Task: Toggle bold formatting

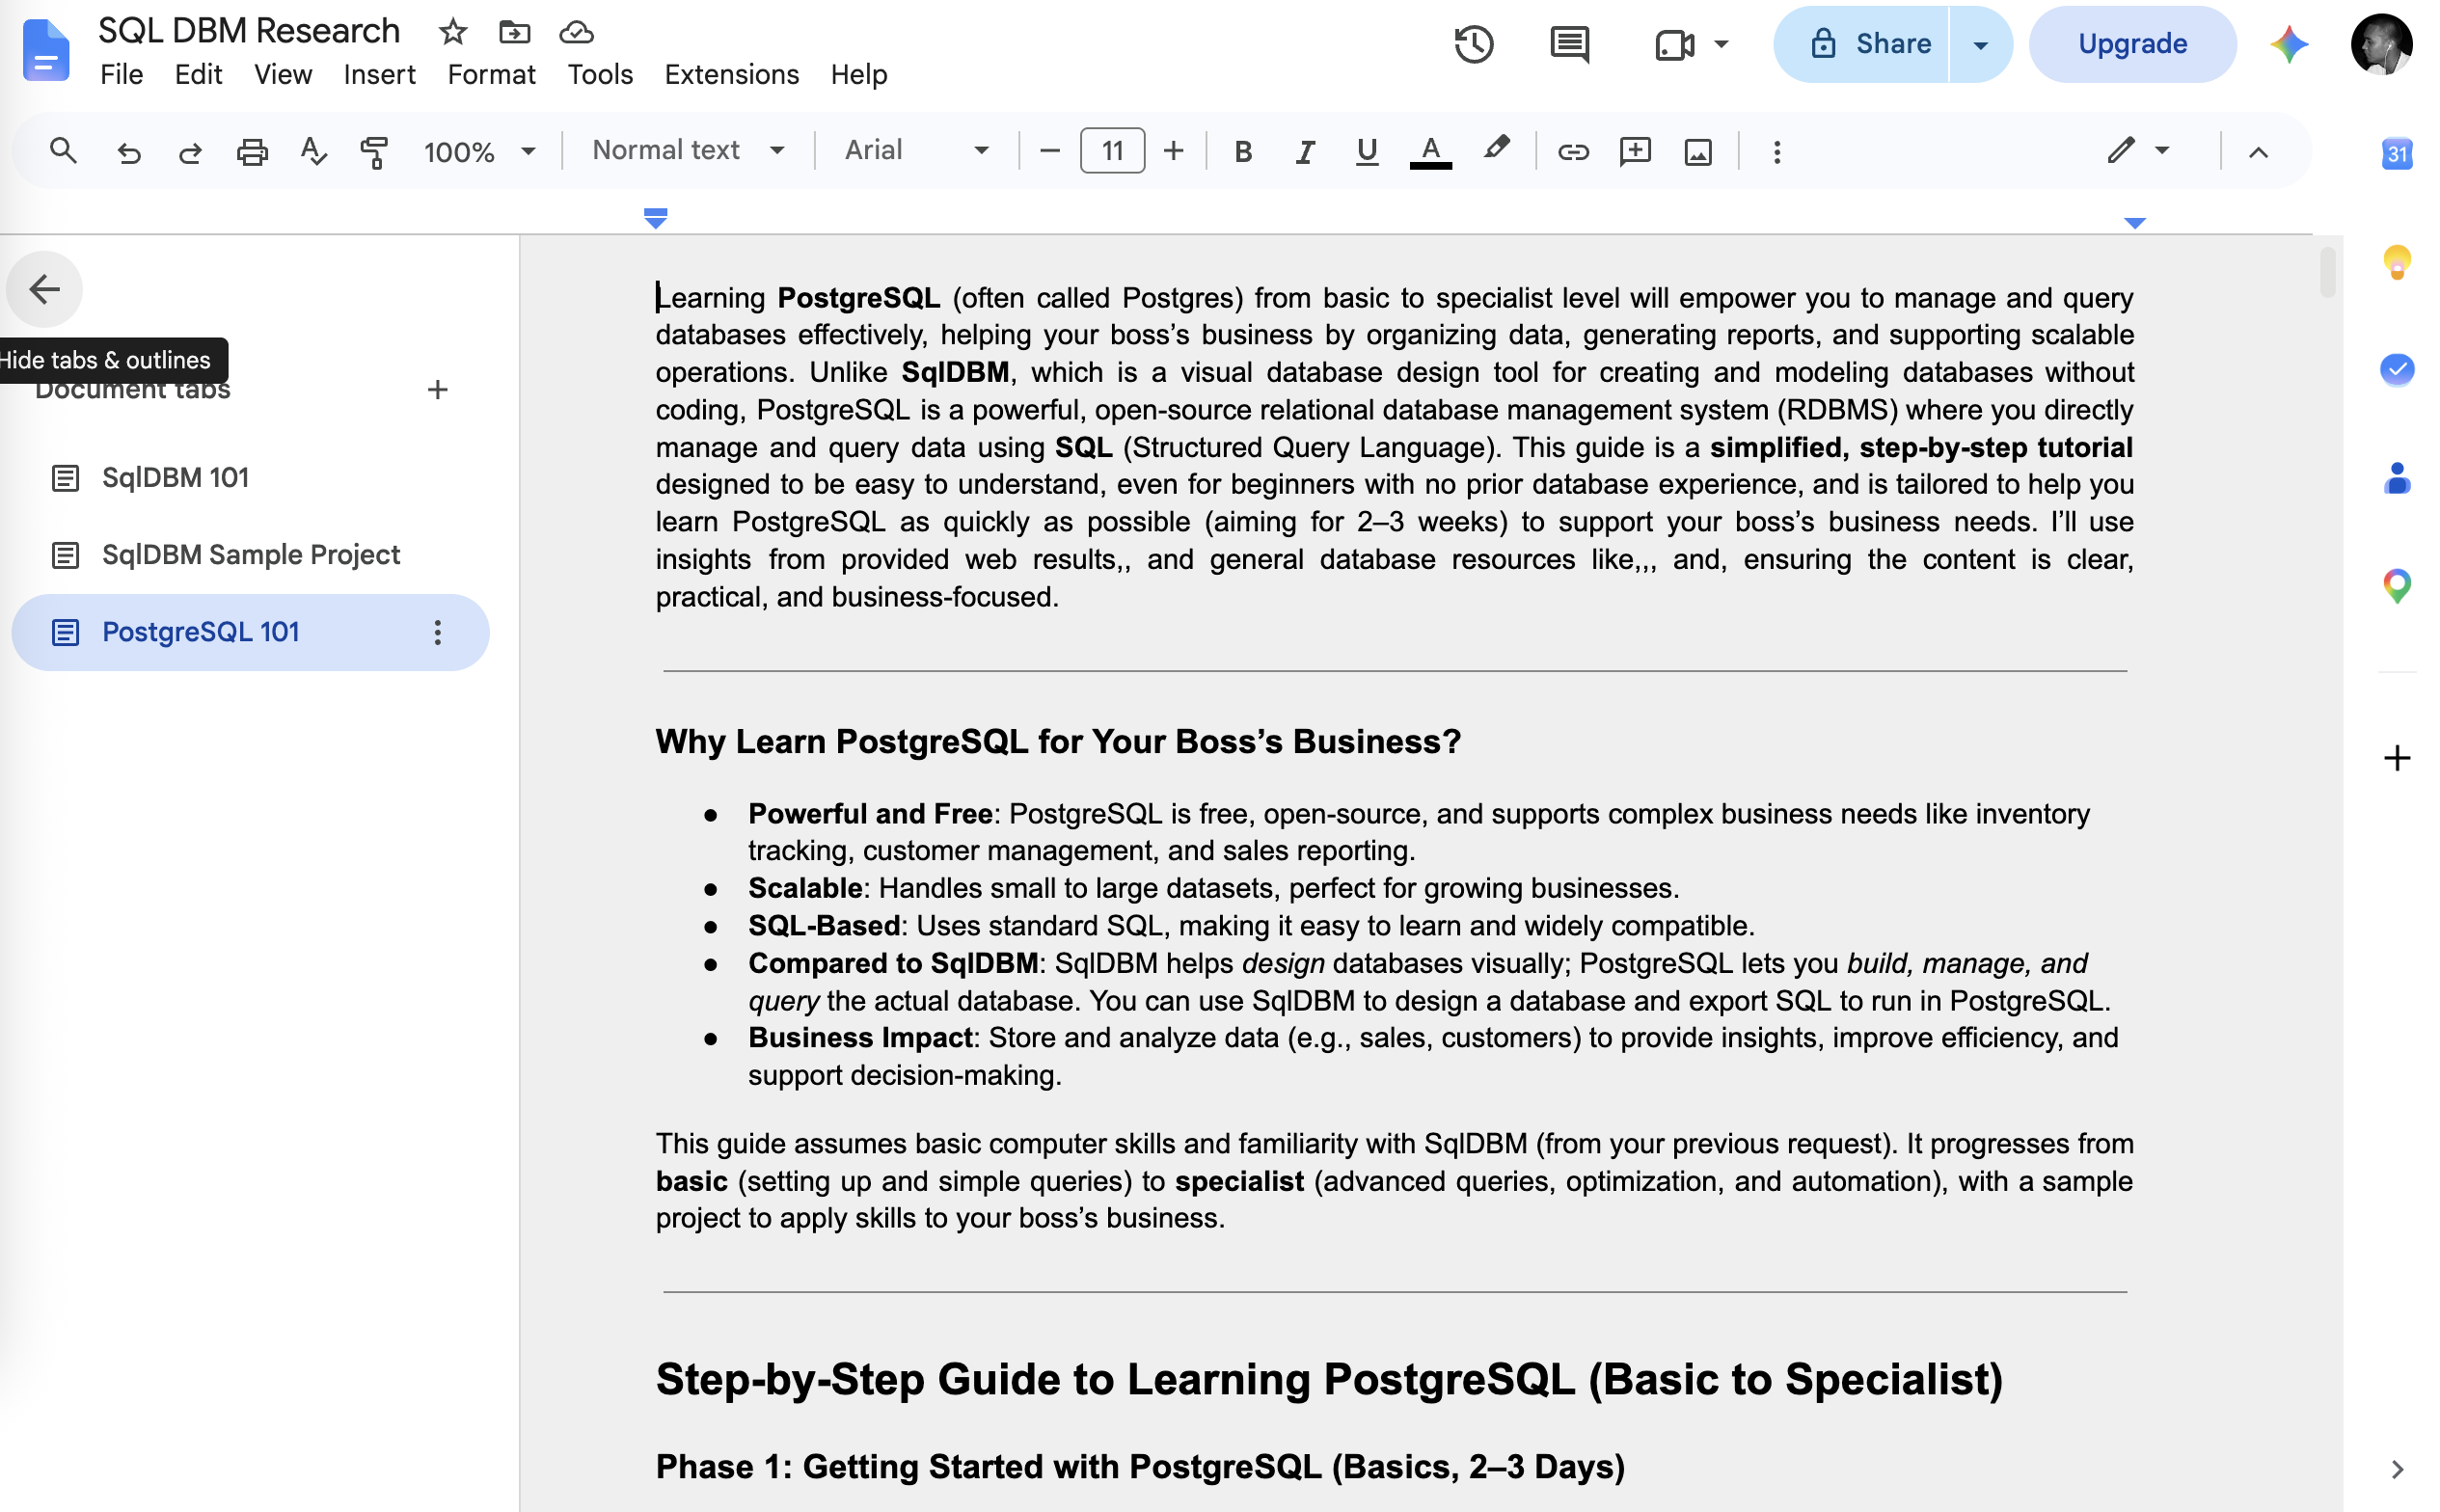Action: (1243, 152)
